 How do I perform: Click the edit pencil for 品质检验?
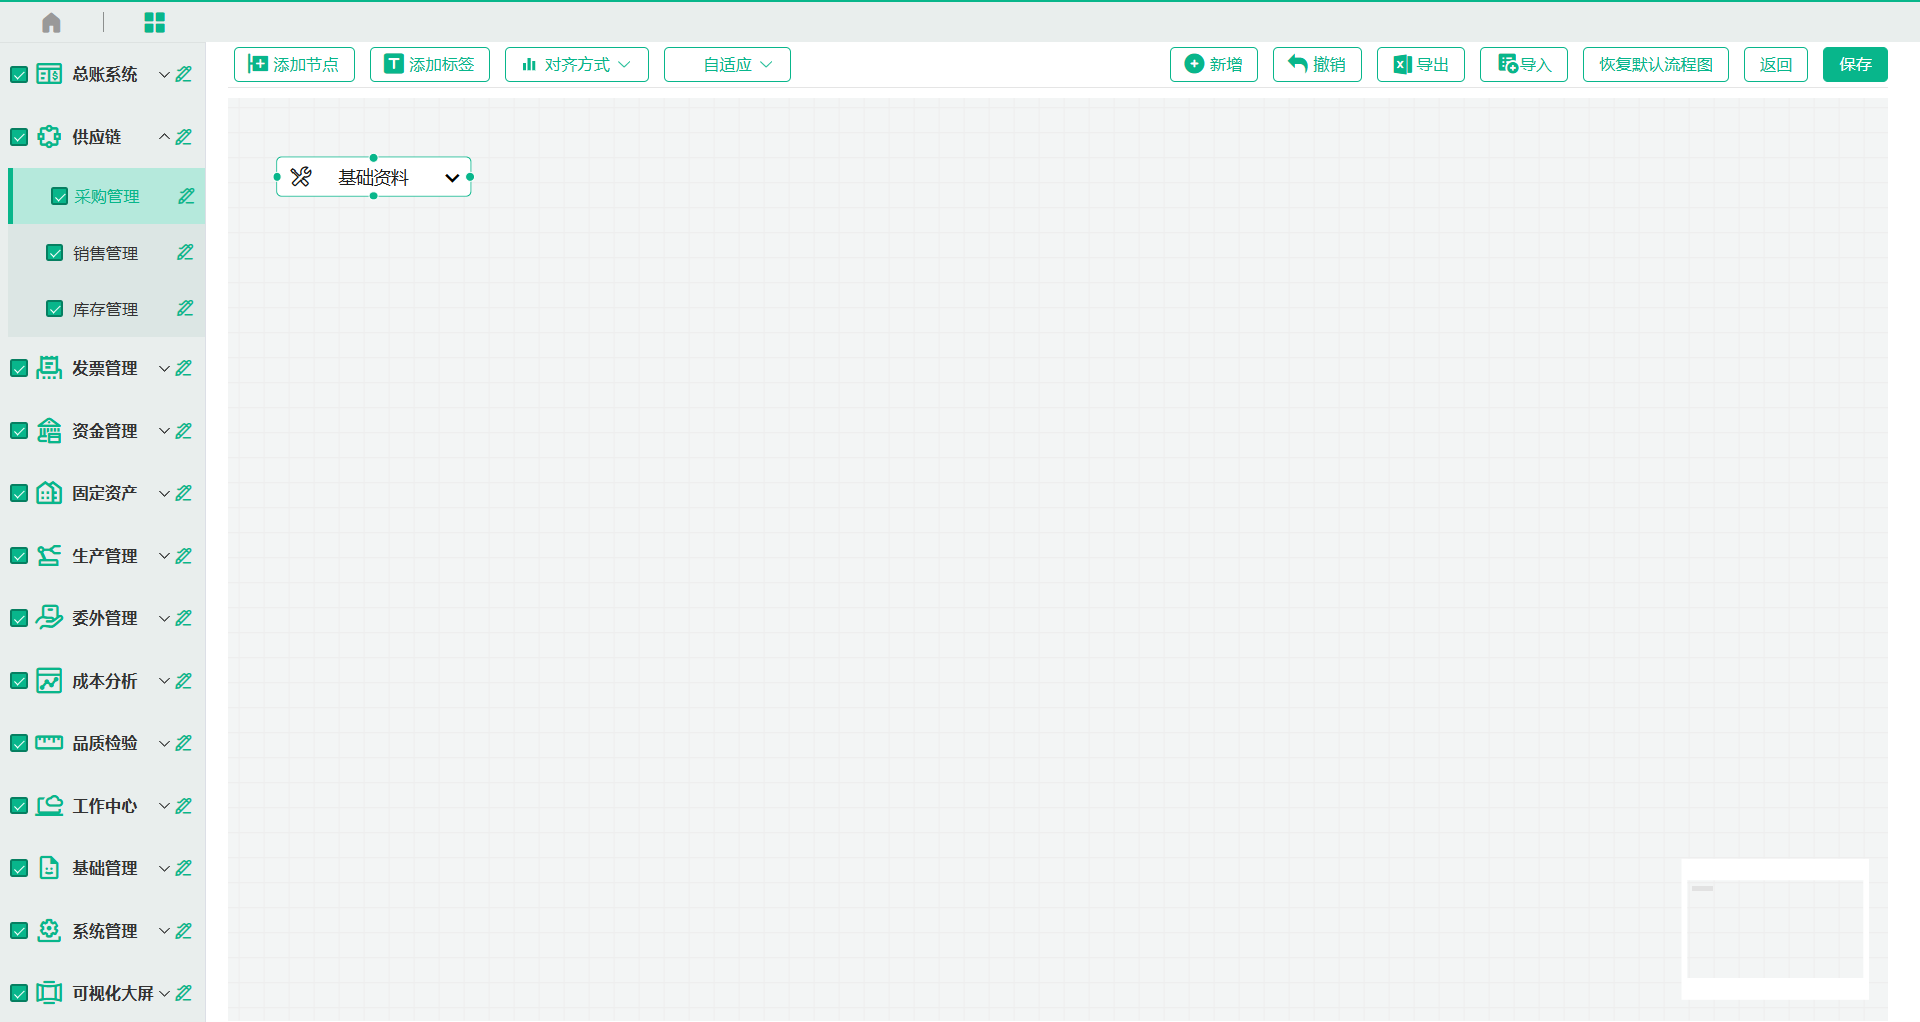(x=183, y=743)
